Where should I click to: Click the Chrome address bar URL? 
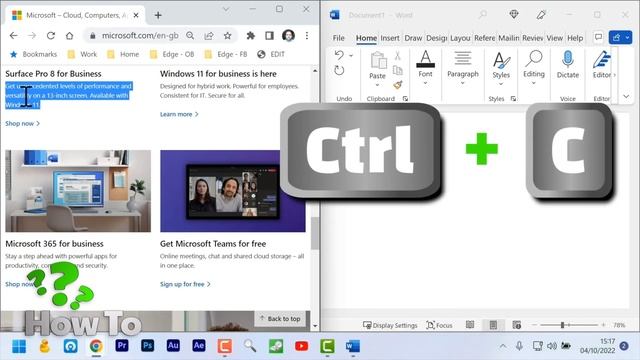tap(140, 36)
